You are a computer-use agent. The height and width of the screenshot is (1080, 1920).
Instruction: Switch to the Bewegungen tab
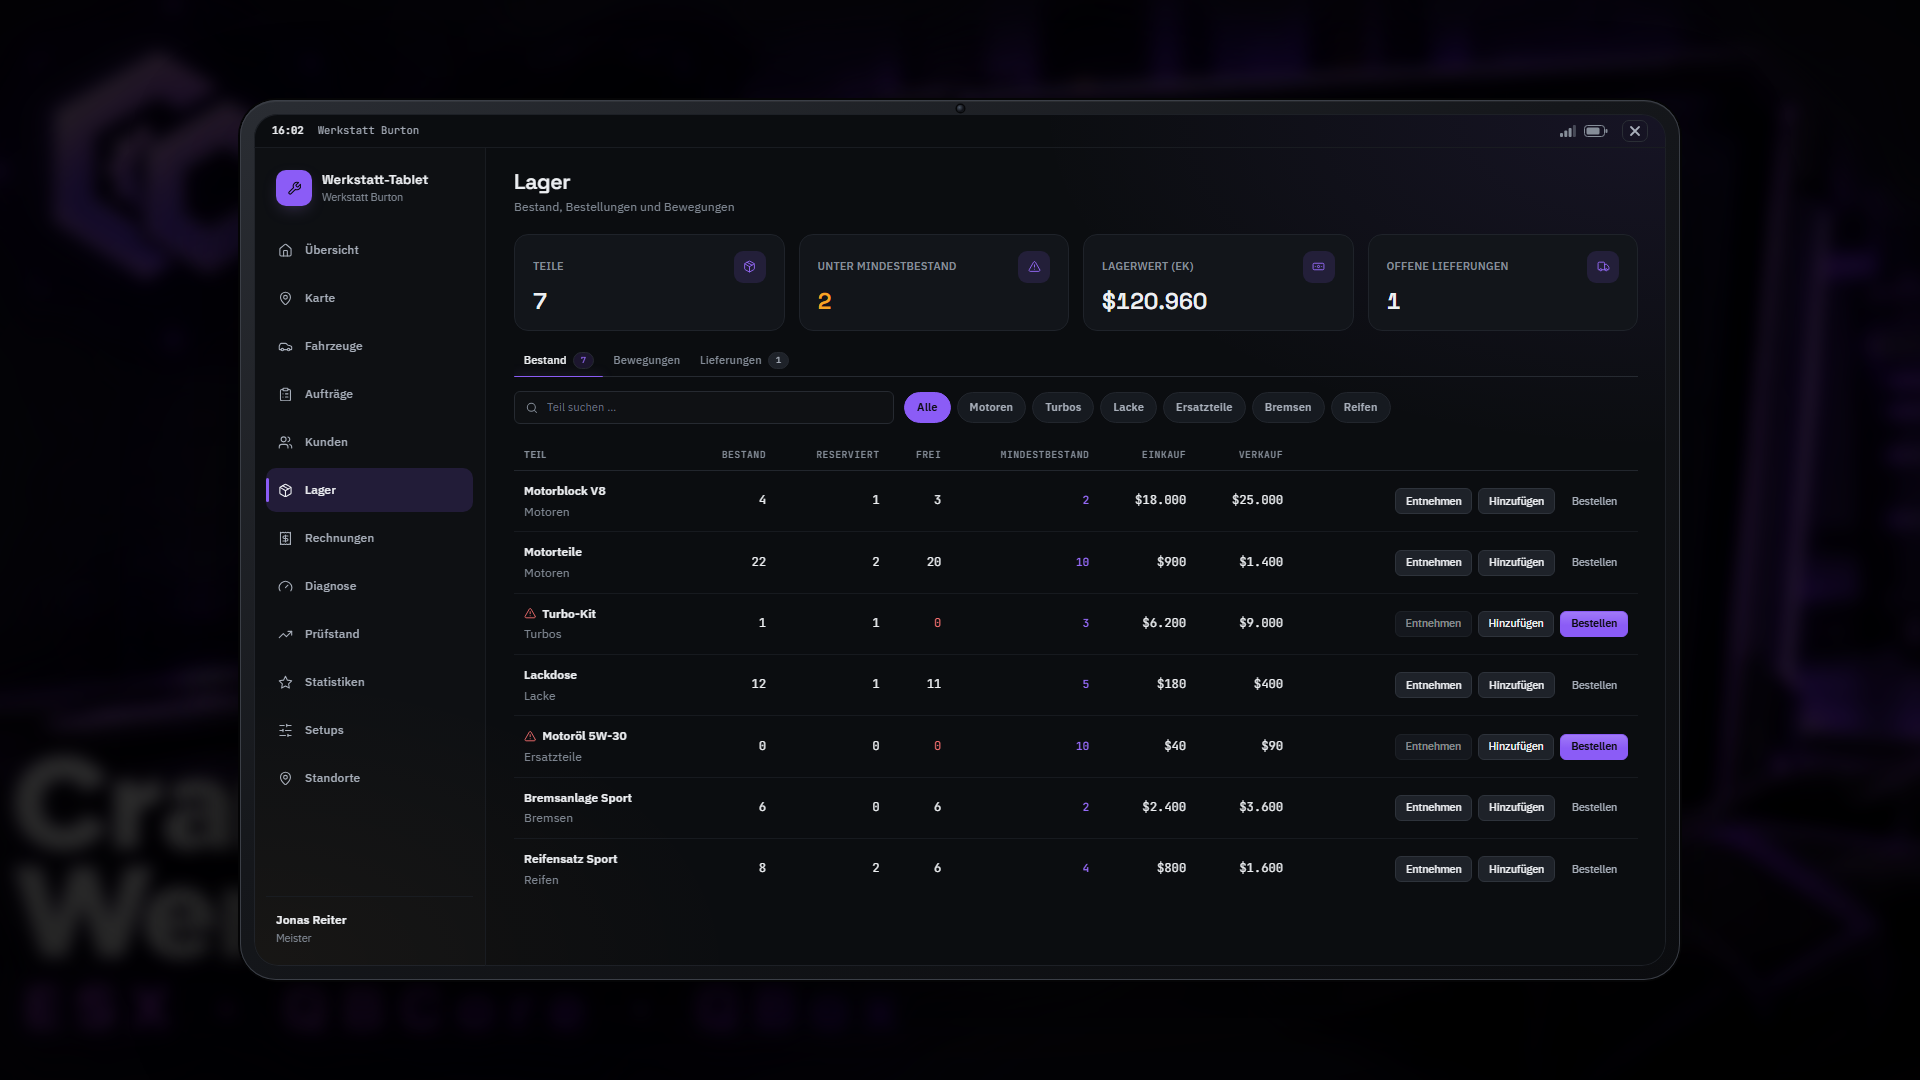646,360
